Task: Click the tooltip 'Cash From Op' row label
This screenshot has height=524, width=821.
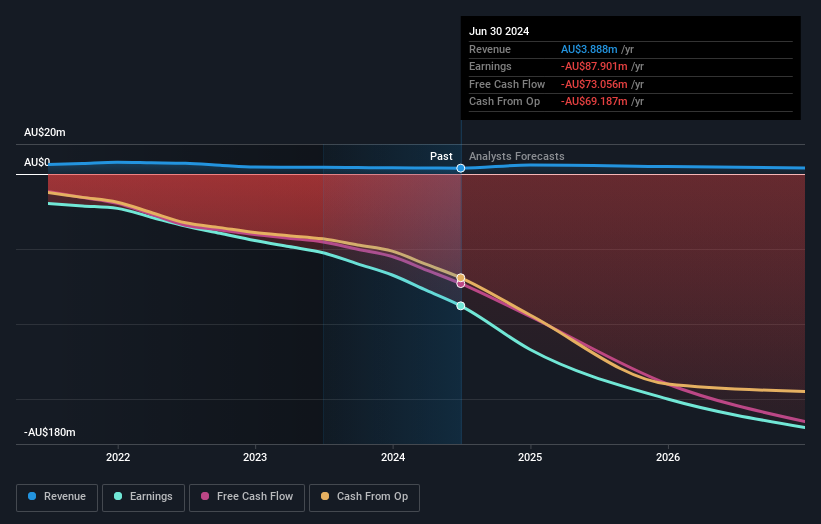Action: [x=504, y=102]
